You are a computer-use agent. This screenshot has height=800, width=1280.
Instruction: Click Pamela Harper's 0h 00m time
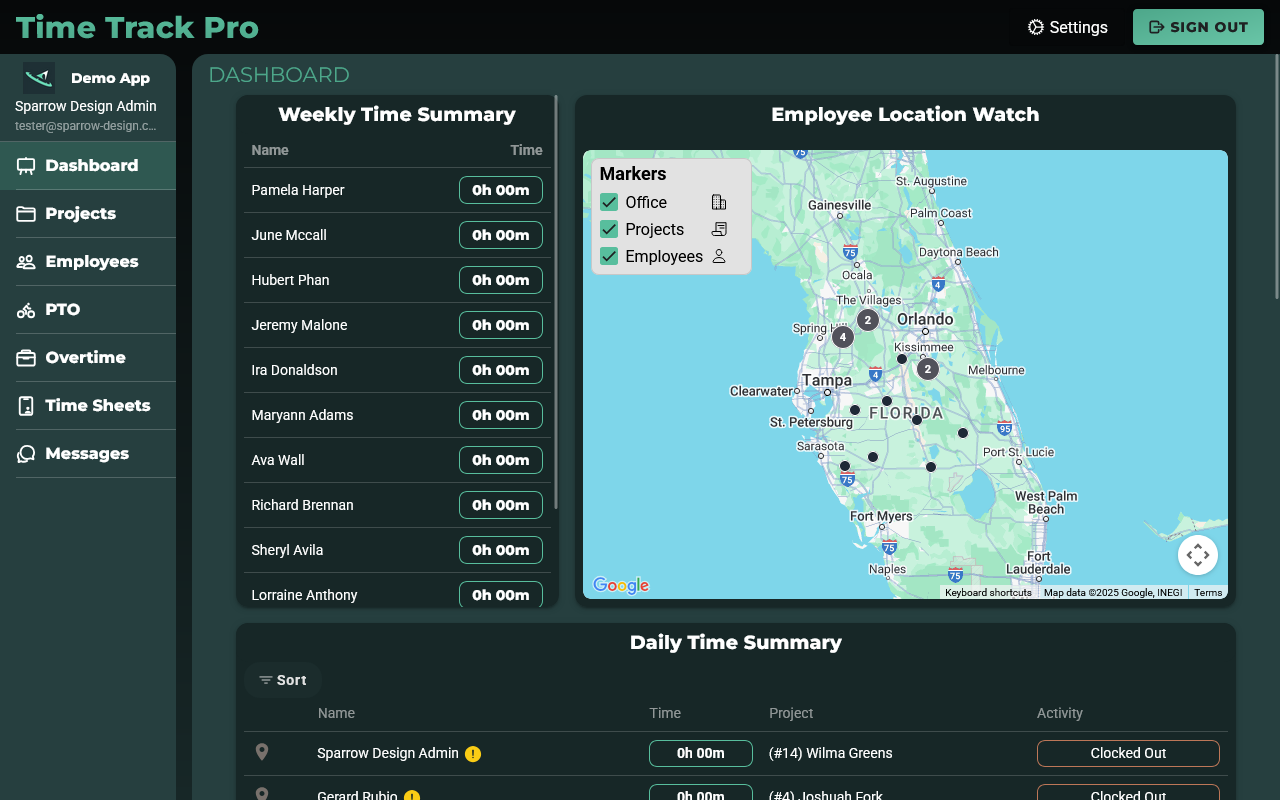[501, 190]
